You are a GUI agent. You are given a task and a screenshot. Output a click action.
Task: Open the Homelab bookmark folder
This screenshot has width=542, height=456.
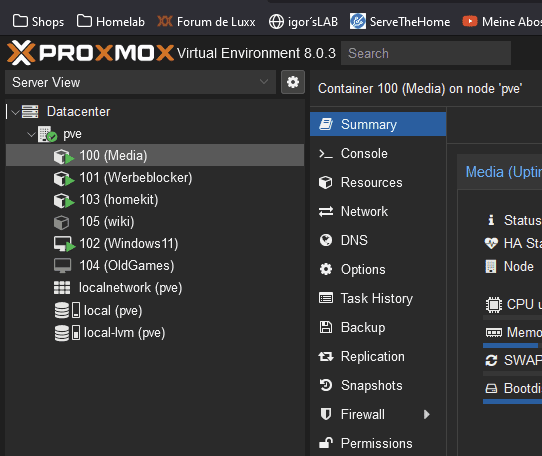click(111, 21)
